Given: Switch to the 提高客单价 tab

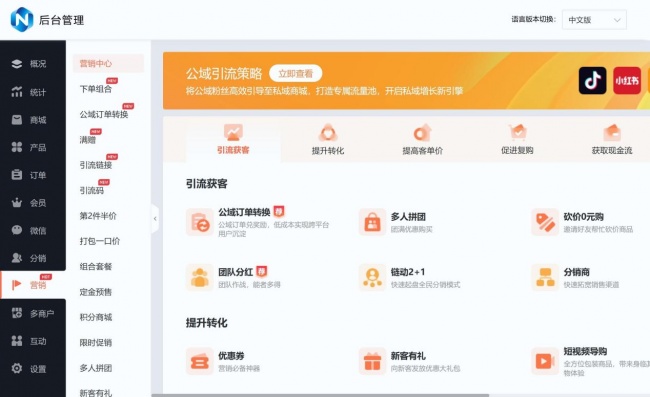Looking at the screenshot, I should [422, 139].
